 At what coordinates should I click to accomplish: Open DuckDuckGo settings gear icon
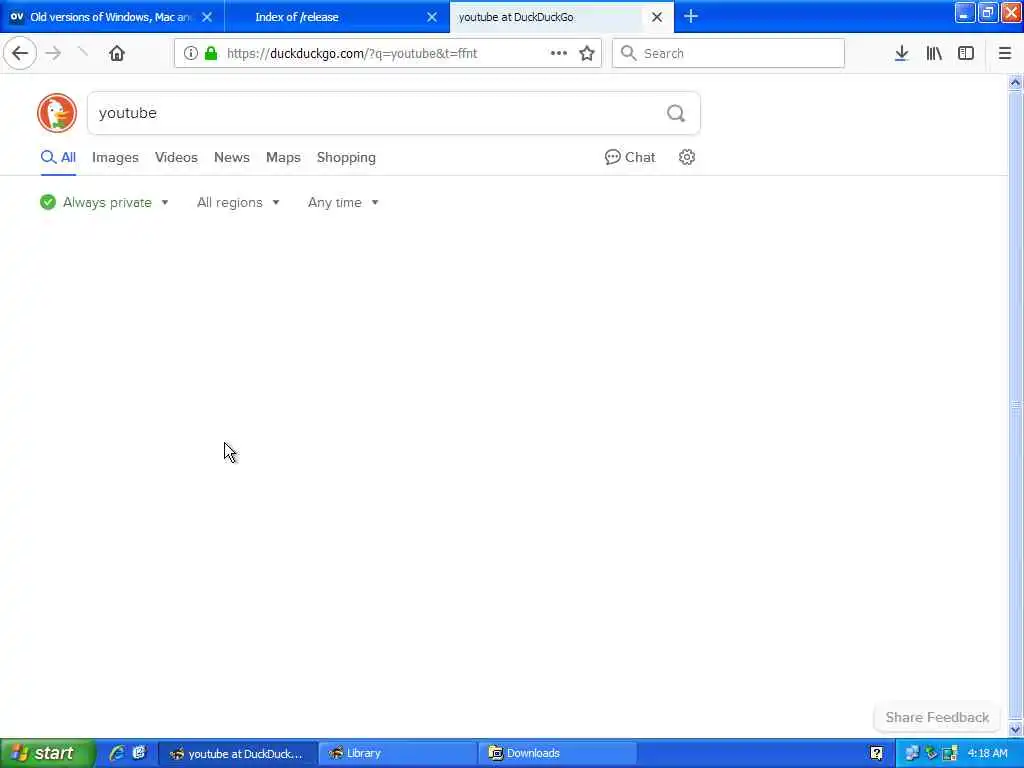point(686,157)
